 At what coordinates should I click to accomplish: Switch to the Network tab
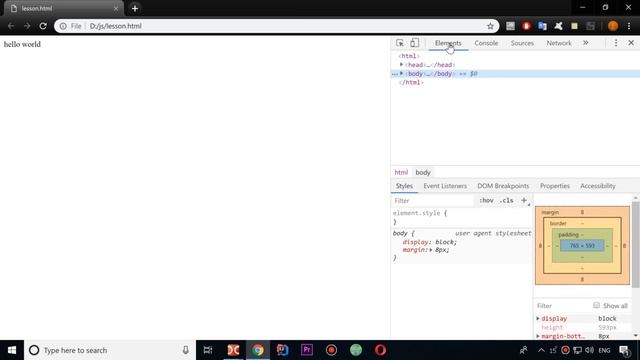pyautogui.click(x=559, y=43)
